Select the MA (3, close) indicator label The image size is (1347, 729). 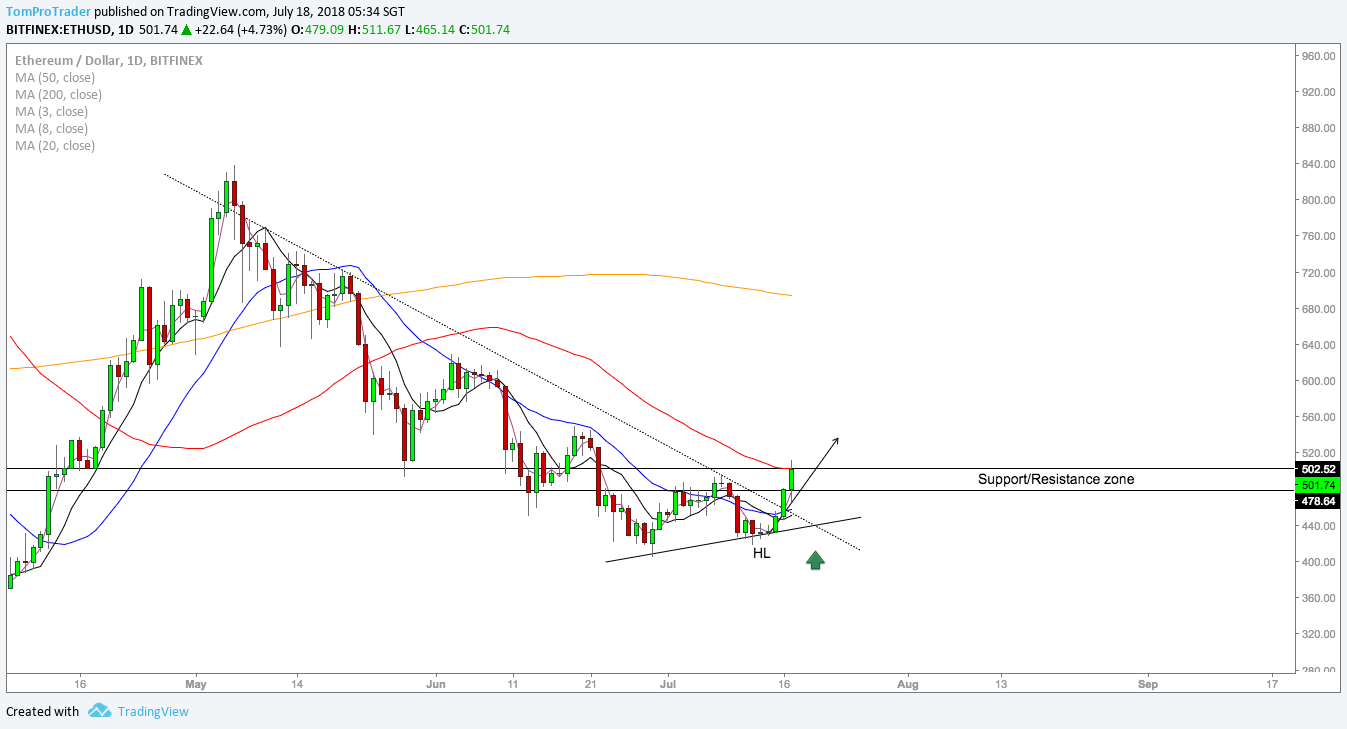[51, 111]
